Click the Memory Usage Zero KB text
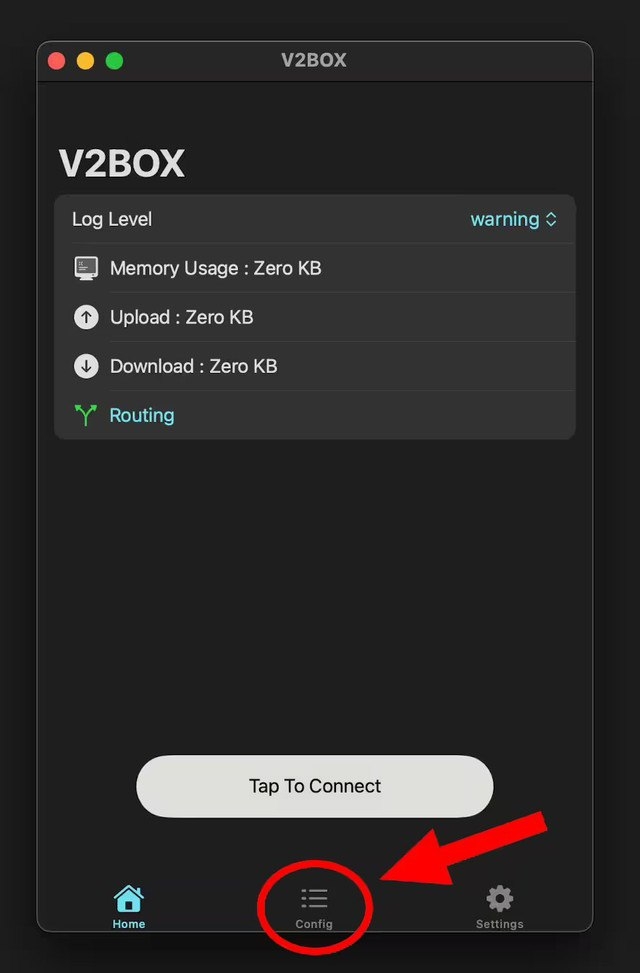640x973 pixels. (215, 268)
